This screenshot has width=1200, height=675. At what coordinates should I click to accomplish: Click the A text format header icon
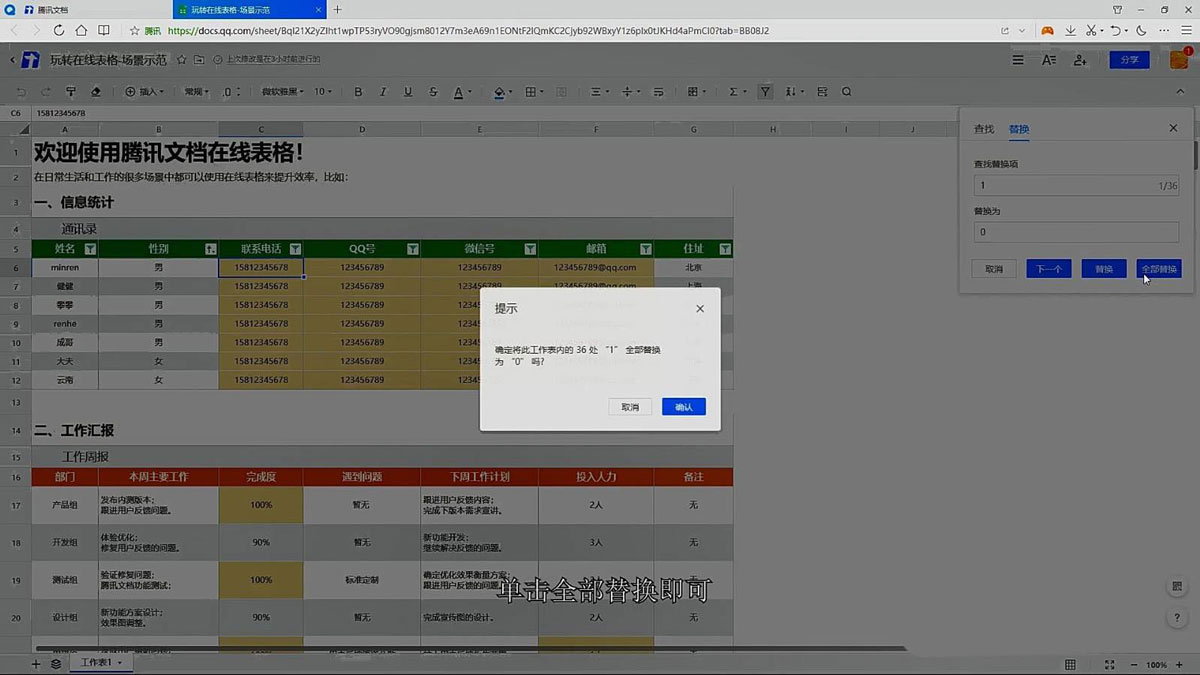1049,60
